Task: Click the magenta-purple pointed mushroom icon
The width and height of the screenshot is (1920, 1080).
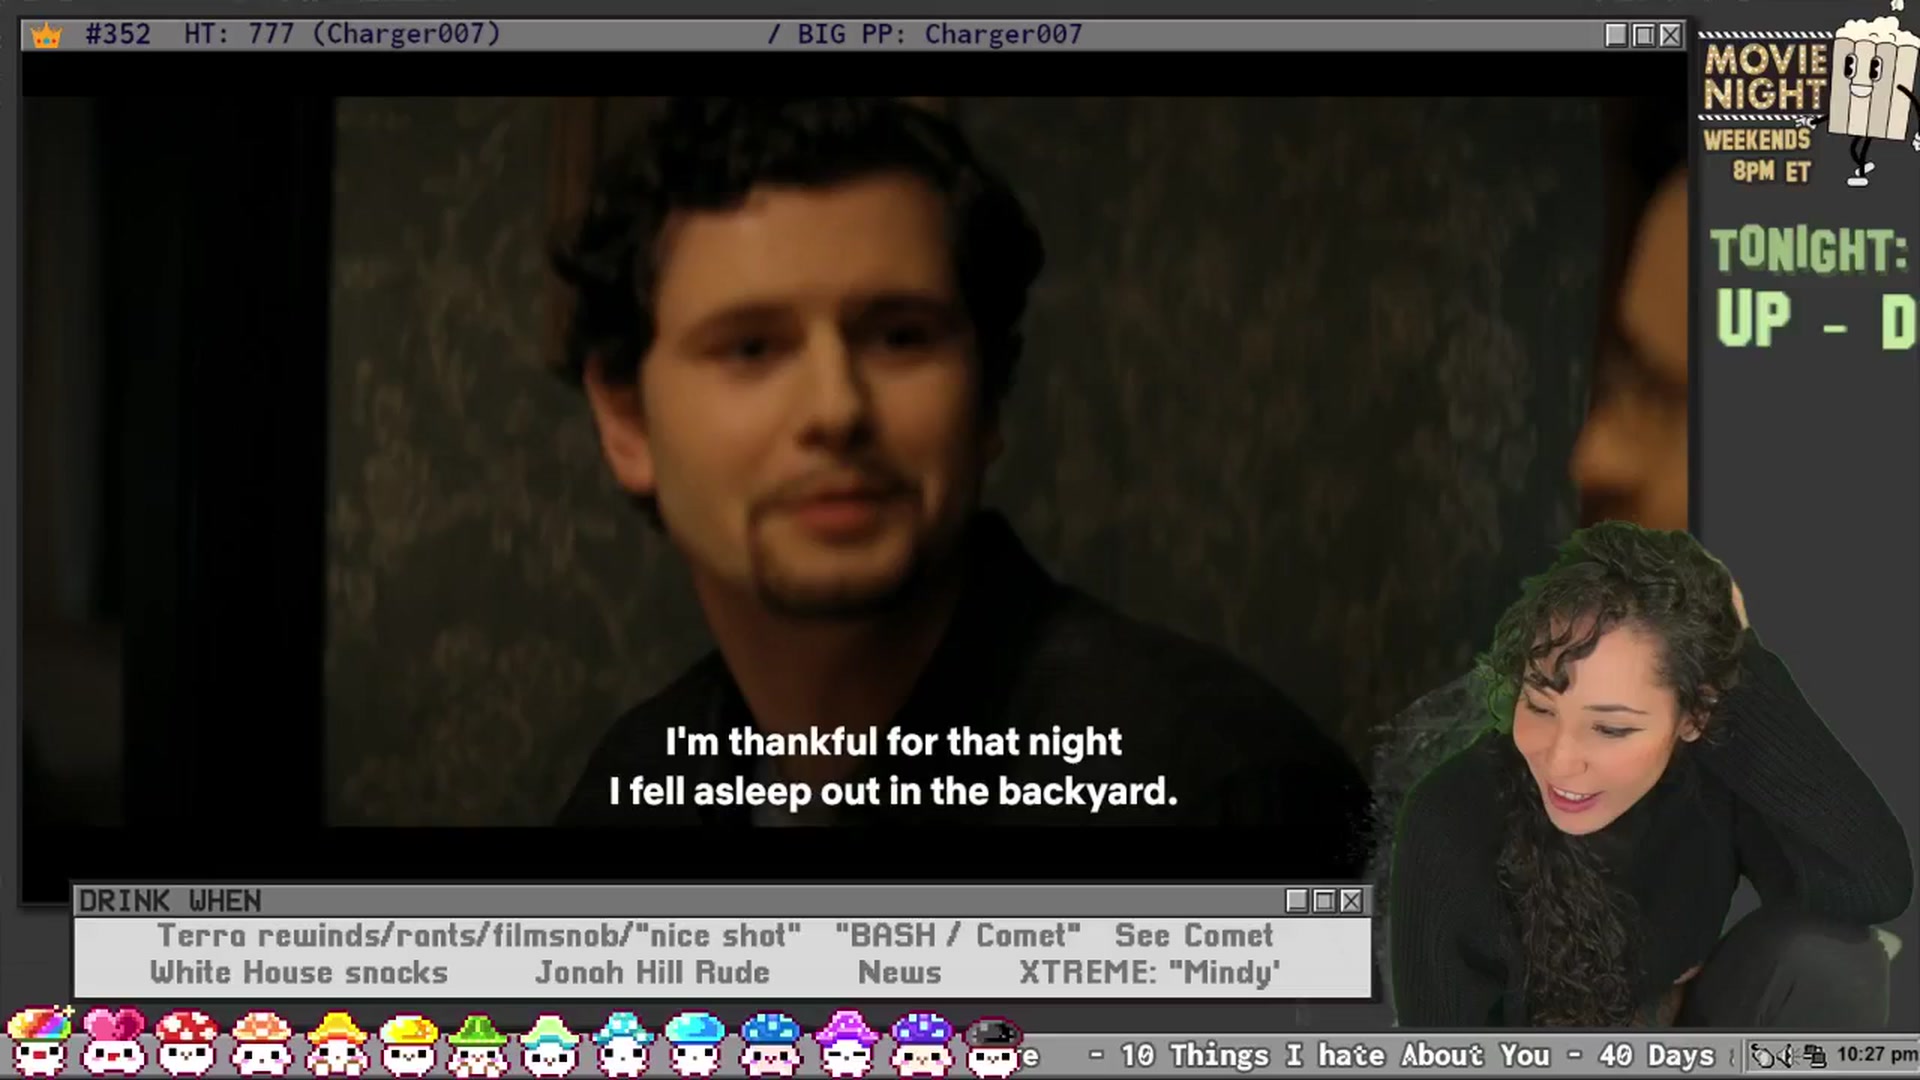Action: pos(846,1042)
